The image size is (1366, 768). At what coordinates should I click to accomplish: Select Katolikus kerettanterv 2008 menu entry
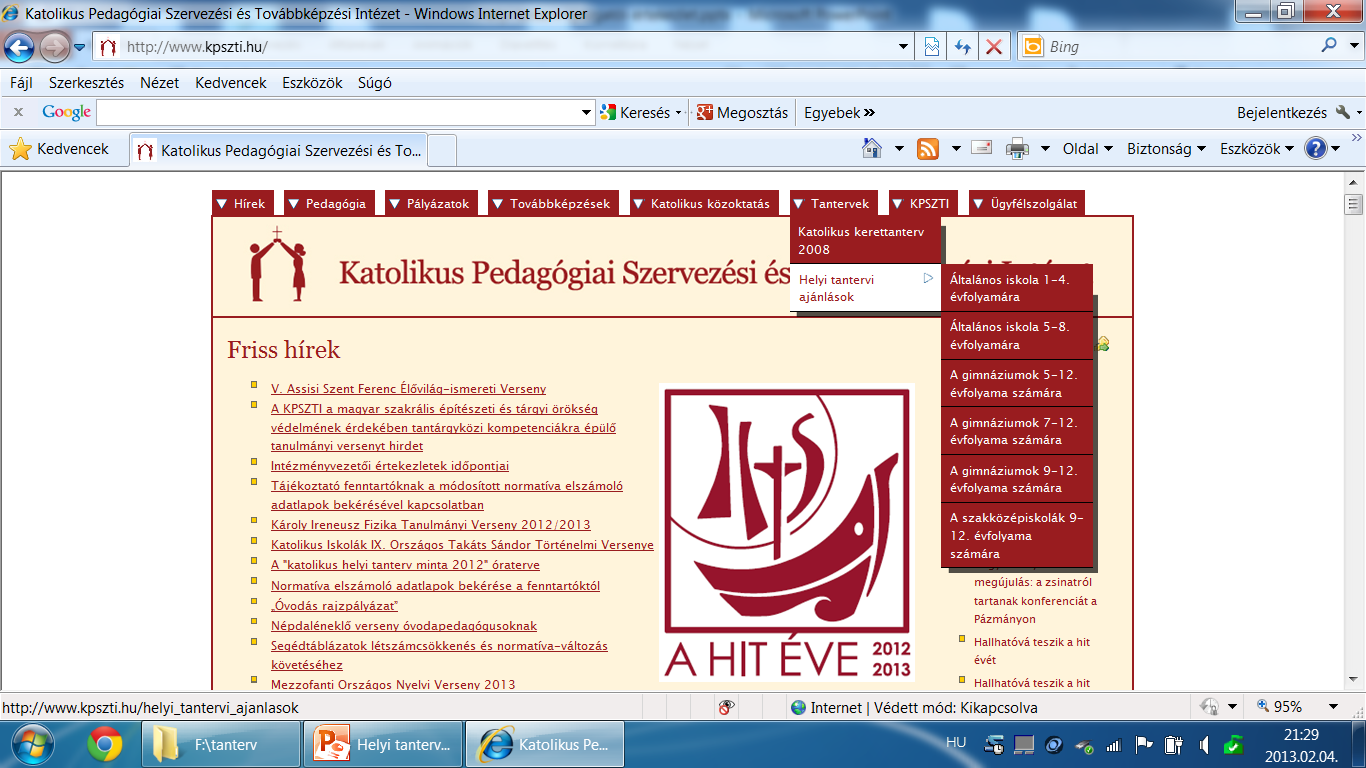[865, 240]
